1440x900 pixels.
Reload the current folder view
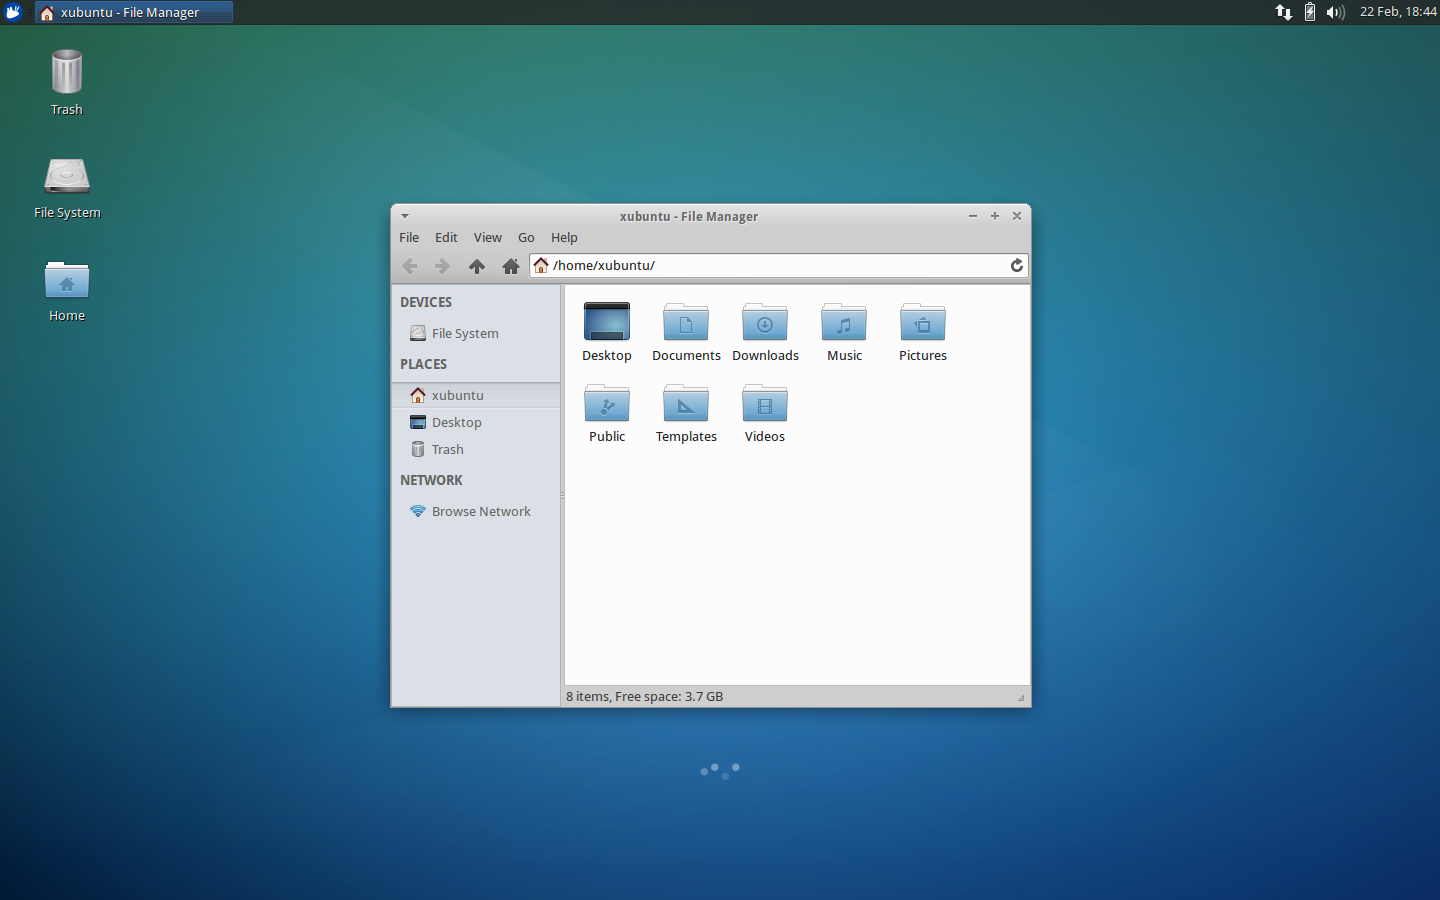click(x=1016, y=265)
